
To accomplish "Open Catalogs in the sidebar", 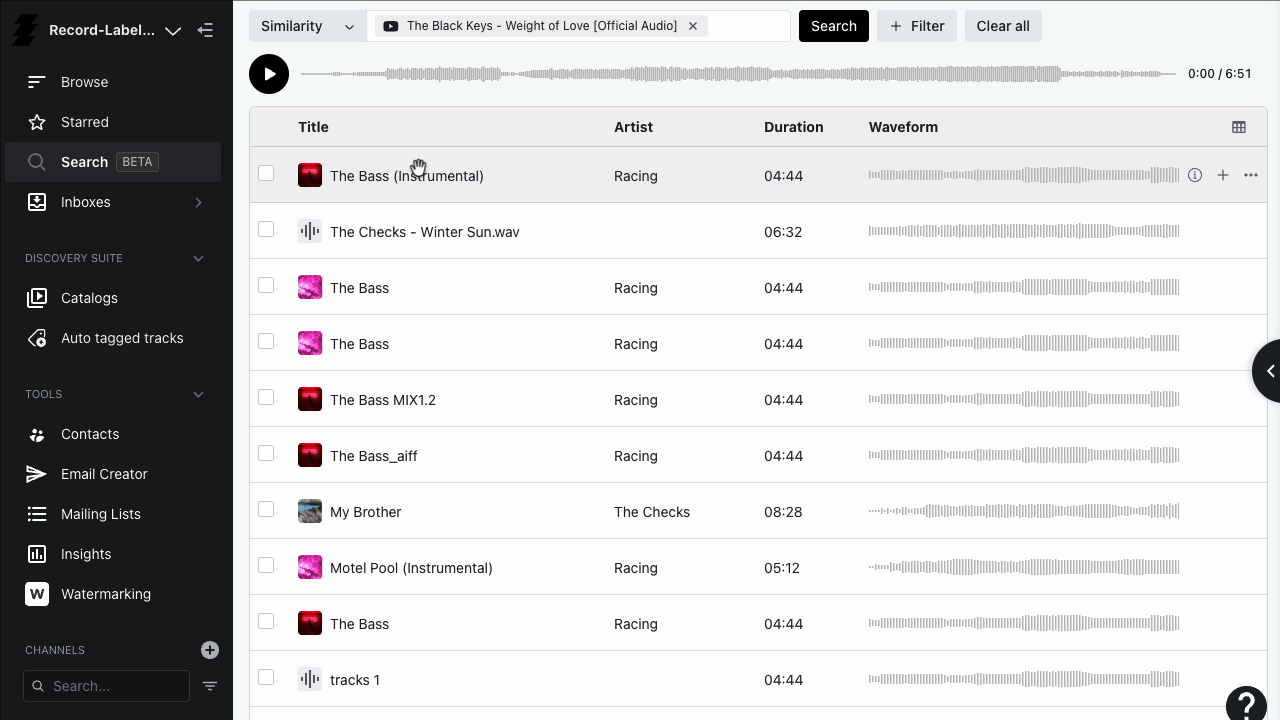I will pyautogui.click(x=113, y=298).
